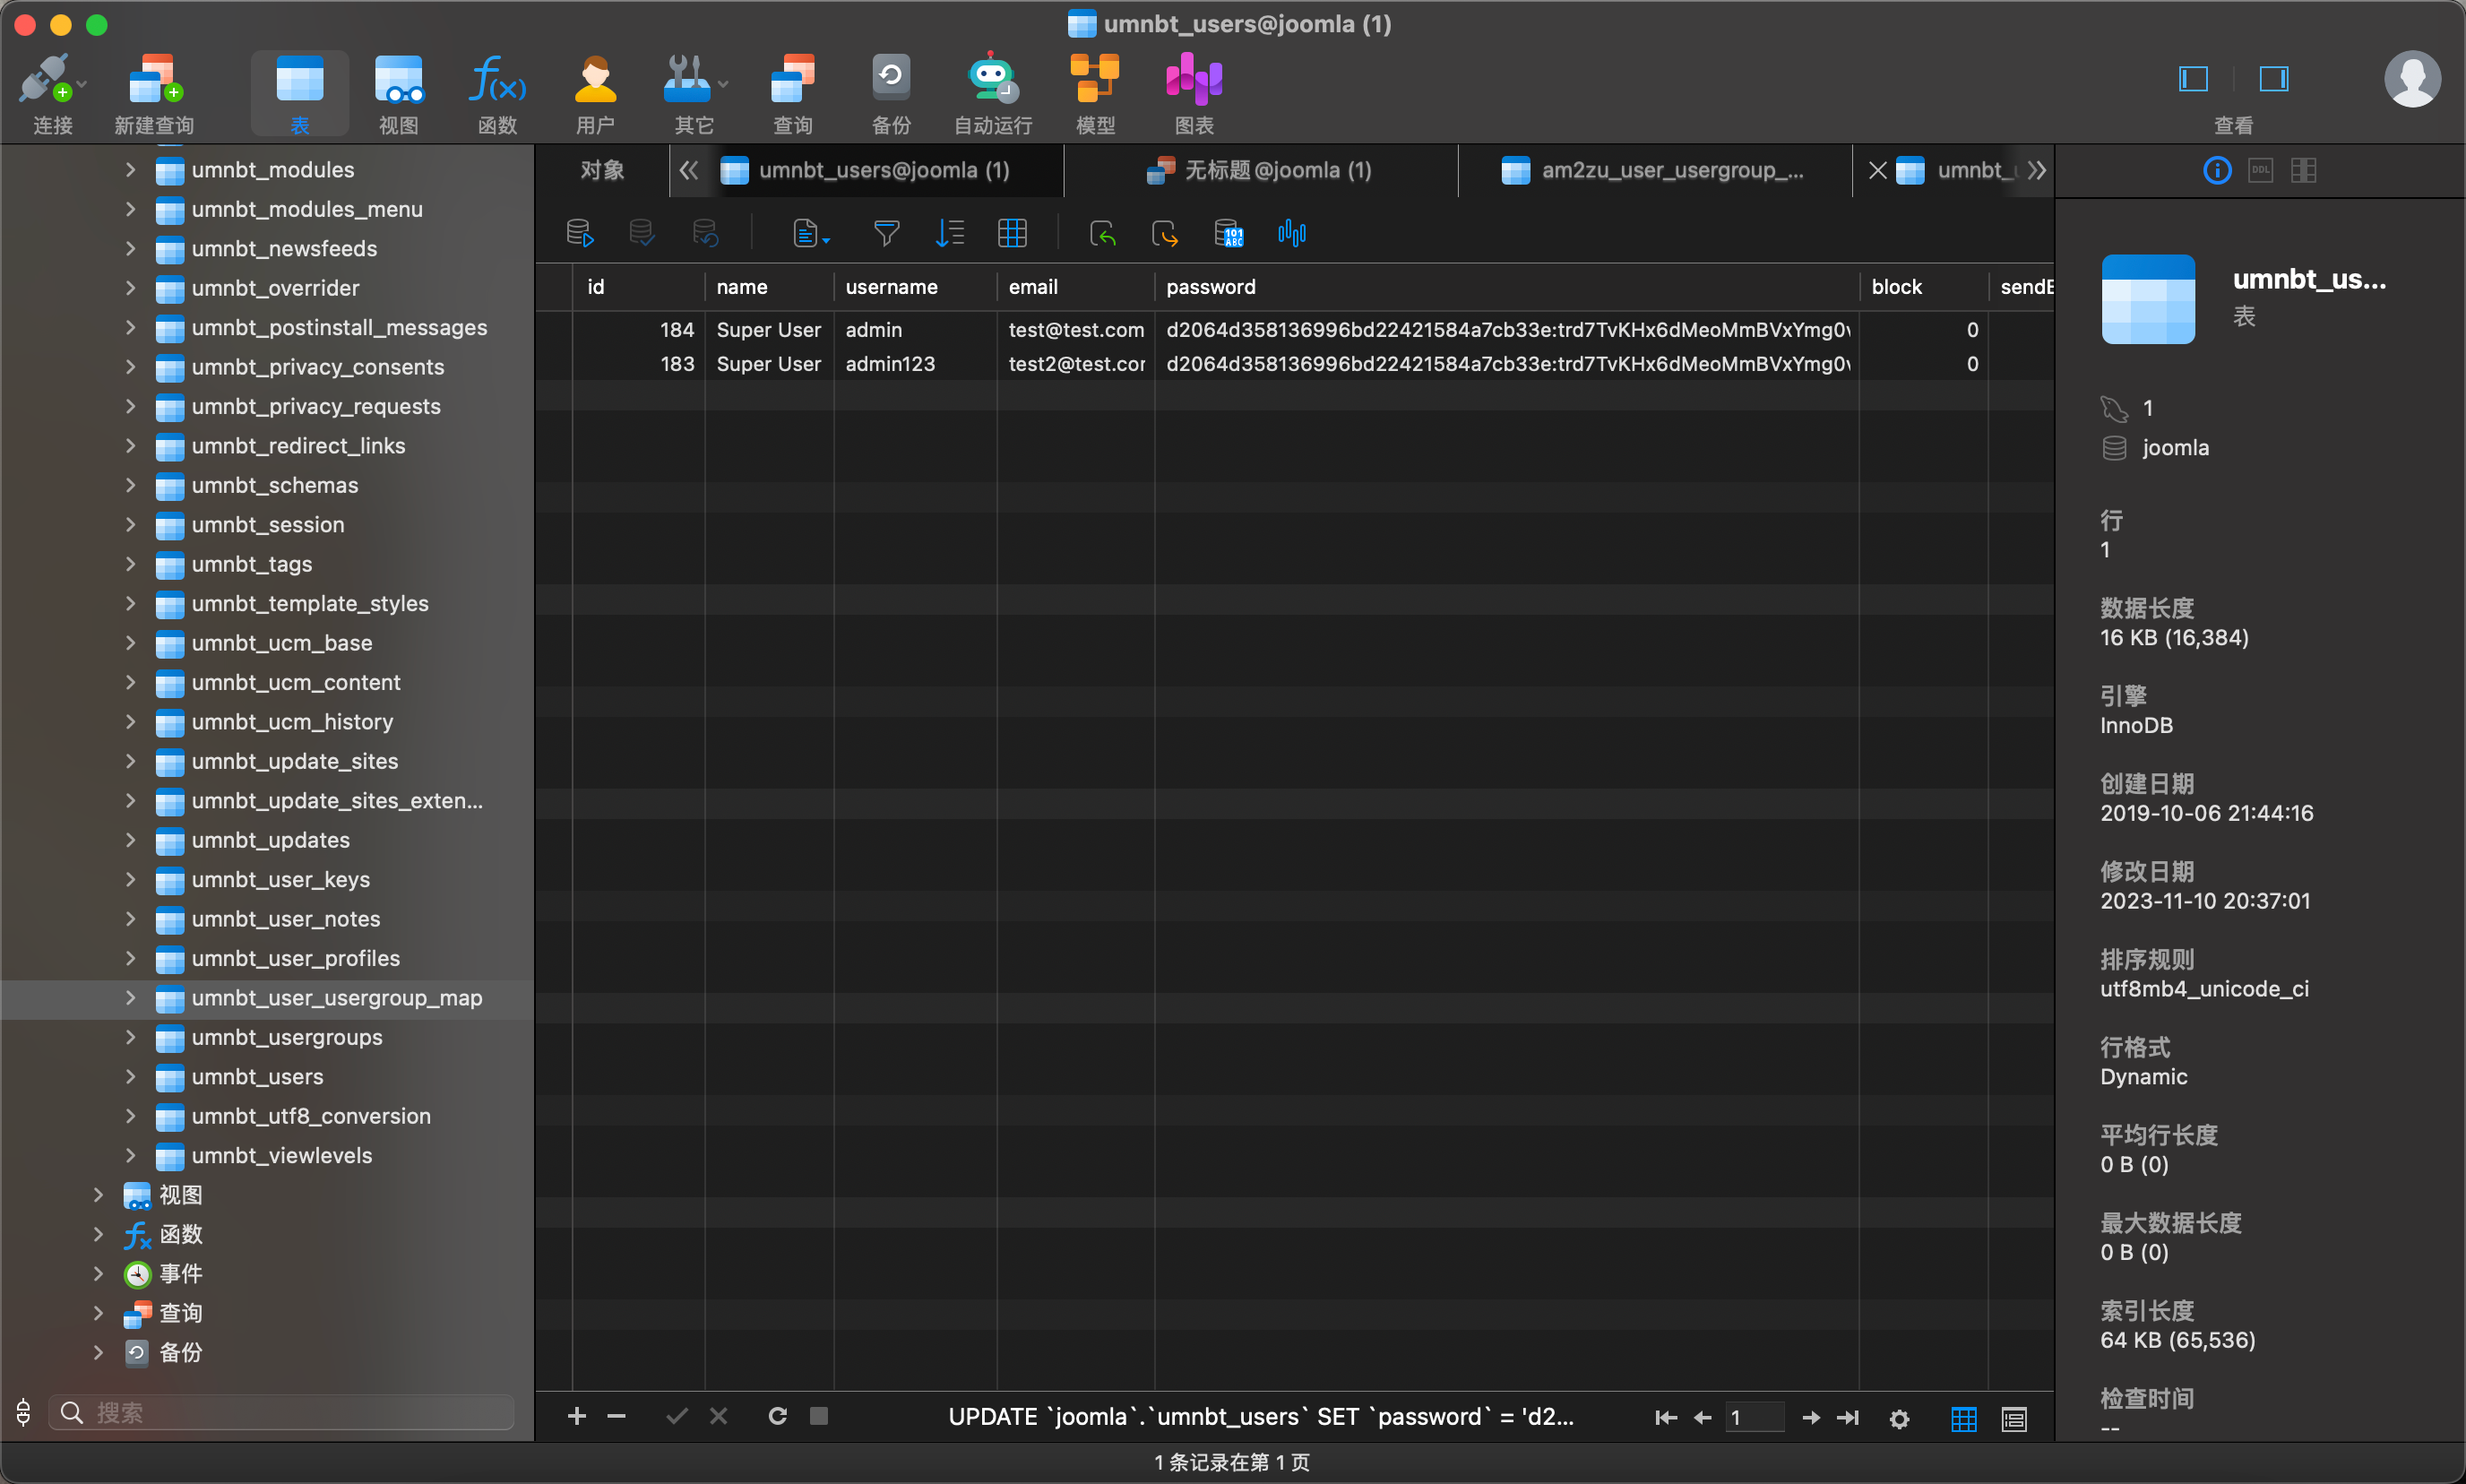Expand the 函数 functions tree group

coord(98,1234)
